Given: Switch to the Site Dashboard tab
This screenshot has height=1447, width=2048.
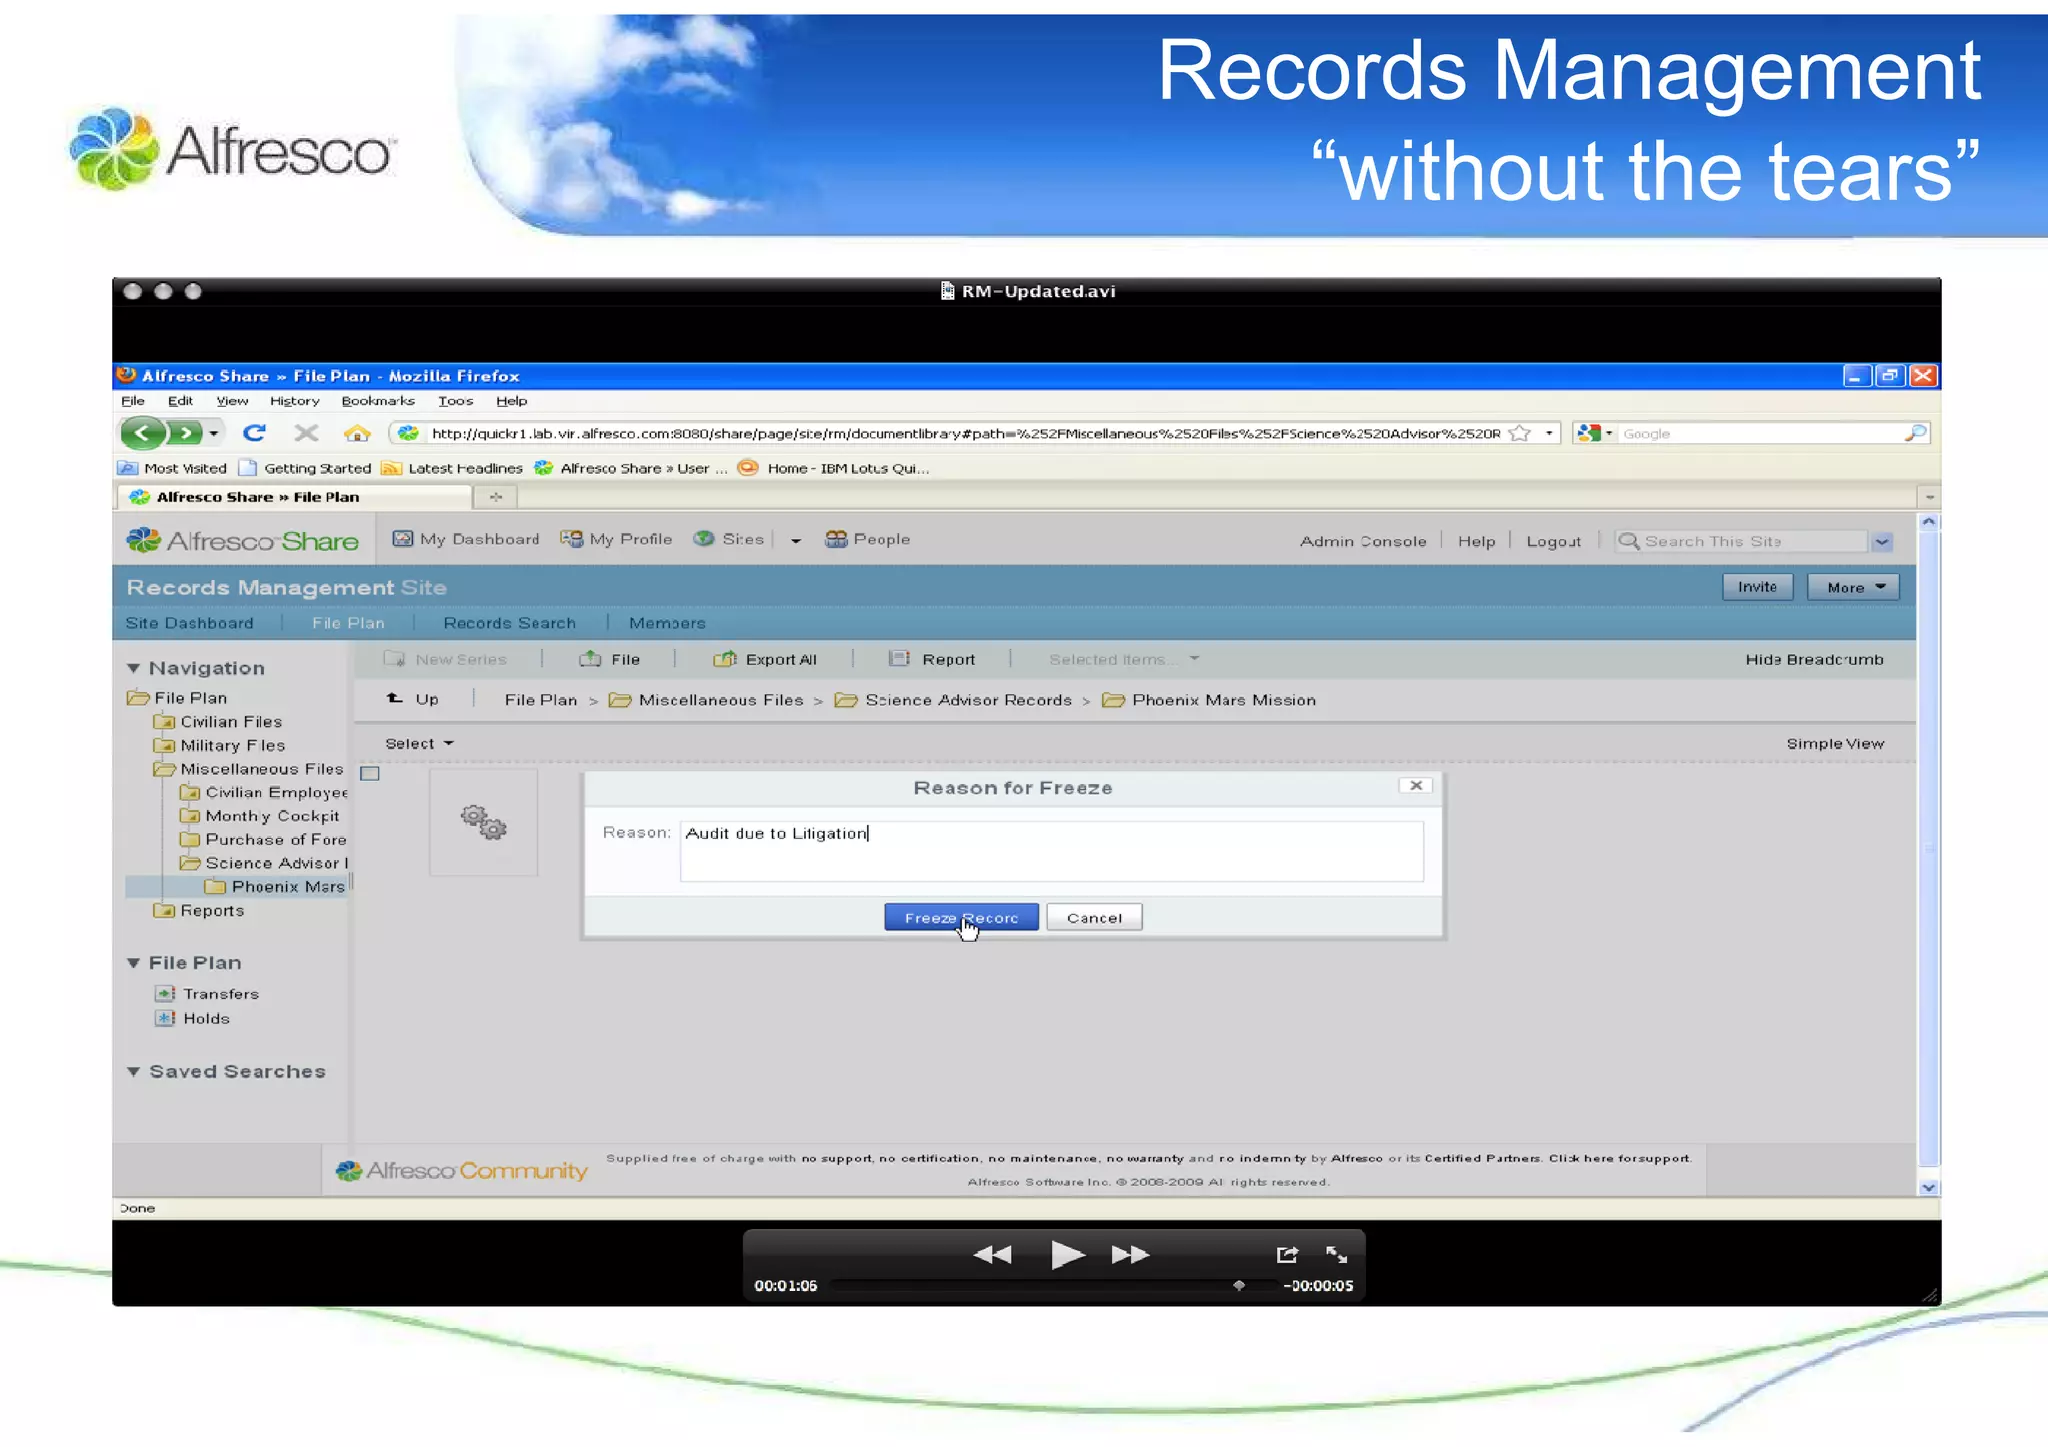Looking at the screenshot, I should click(190, 623).
